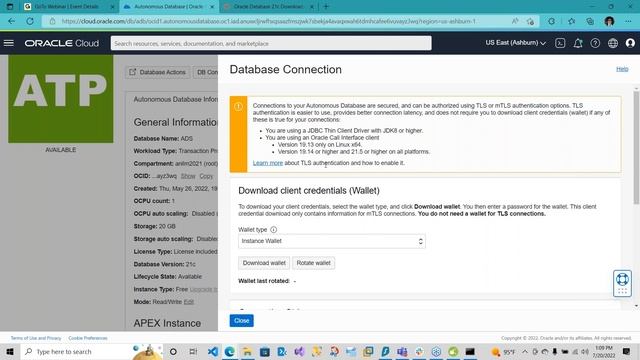Click the Cortana circle icon on the taskbar
This screenshot has height=360, width=640.
pyautogui.click(x=173, y=351)
